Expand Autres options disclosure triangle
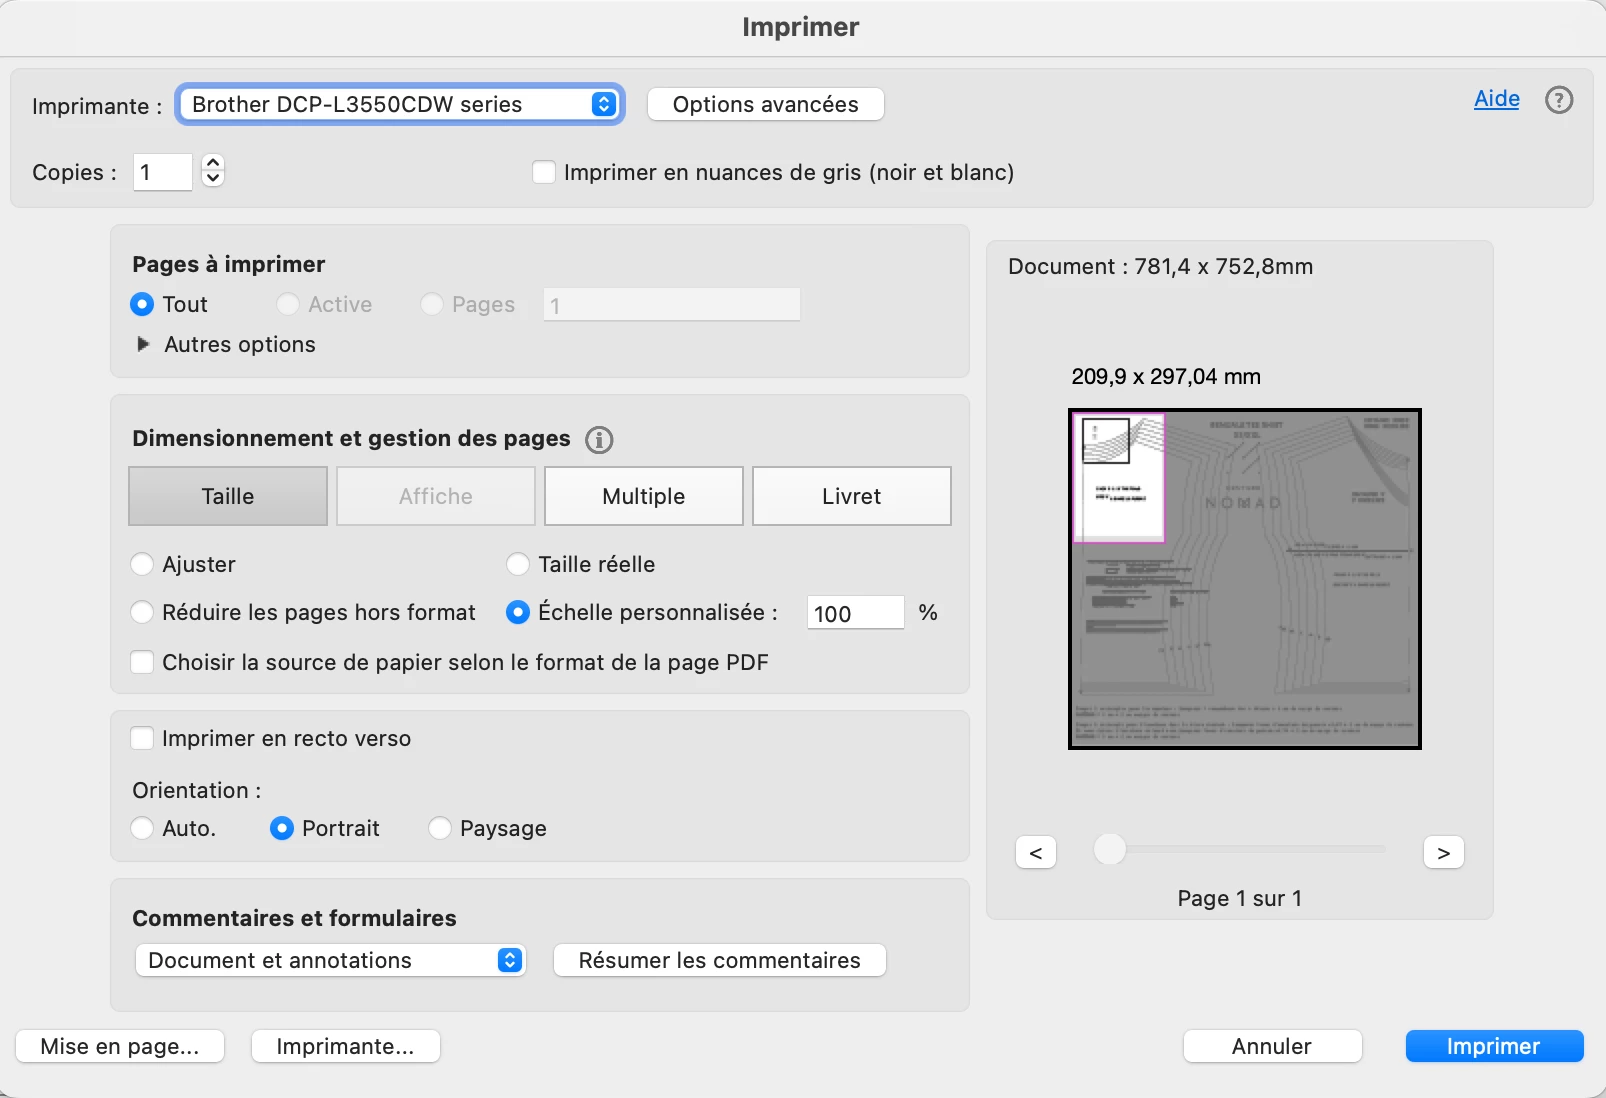1606x1098 pixels. tap(143, 344)
